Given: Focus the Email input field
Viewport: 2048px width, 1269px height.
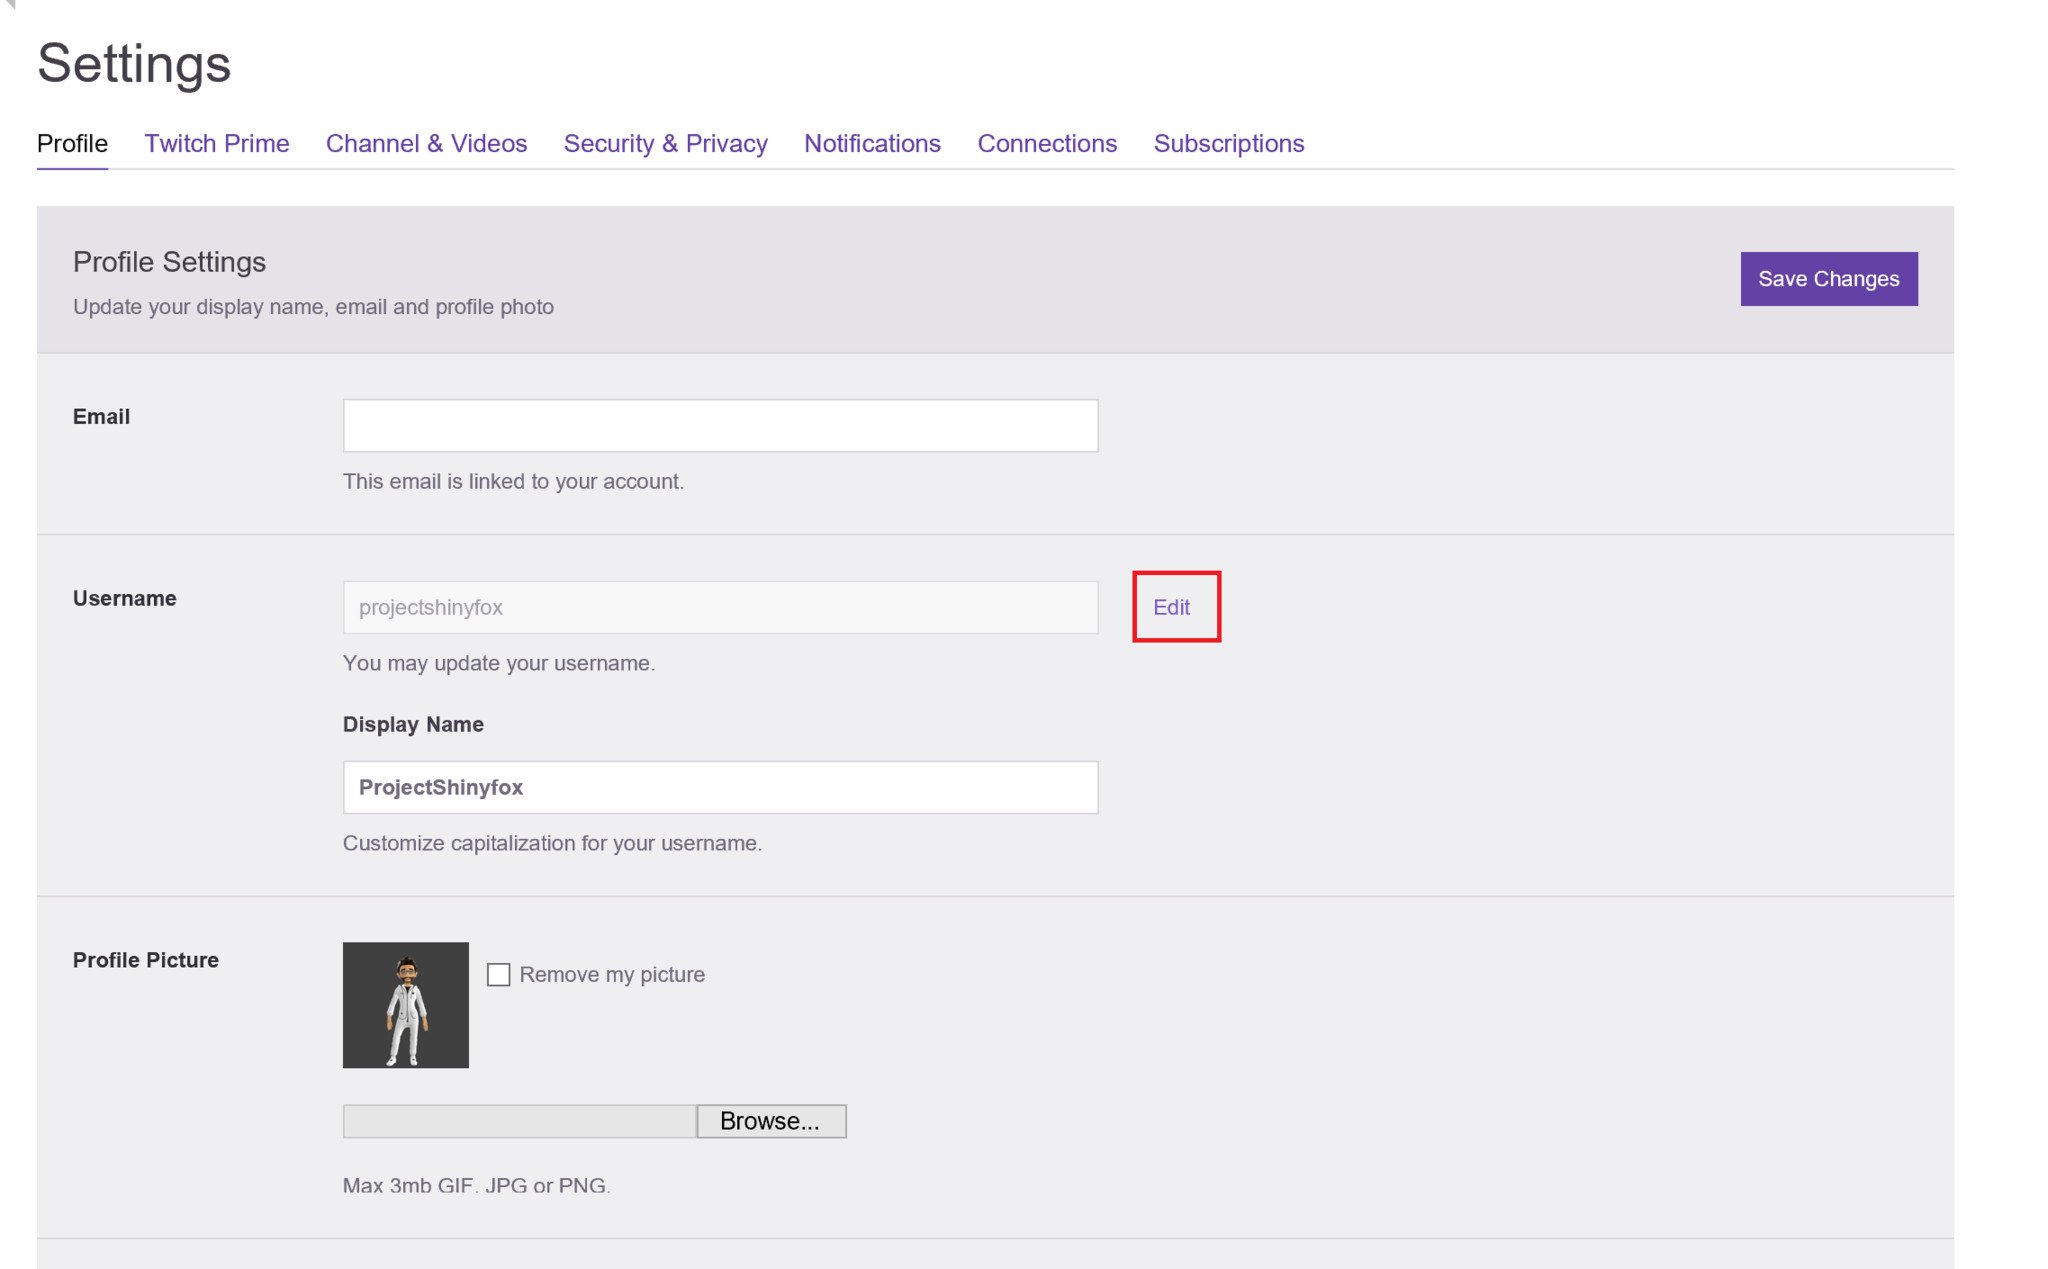Looking at the screenshot, I should 720,426.
